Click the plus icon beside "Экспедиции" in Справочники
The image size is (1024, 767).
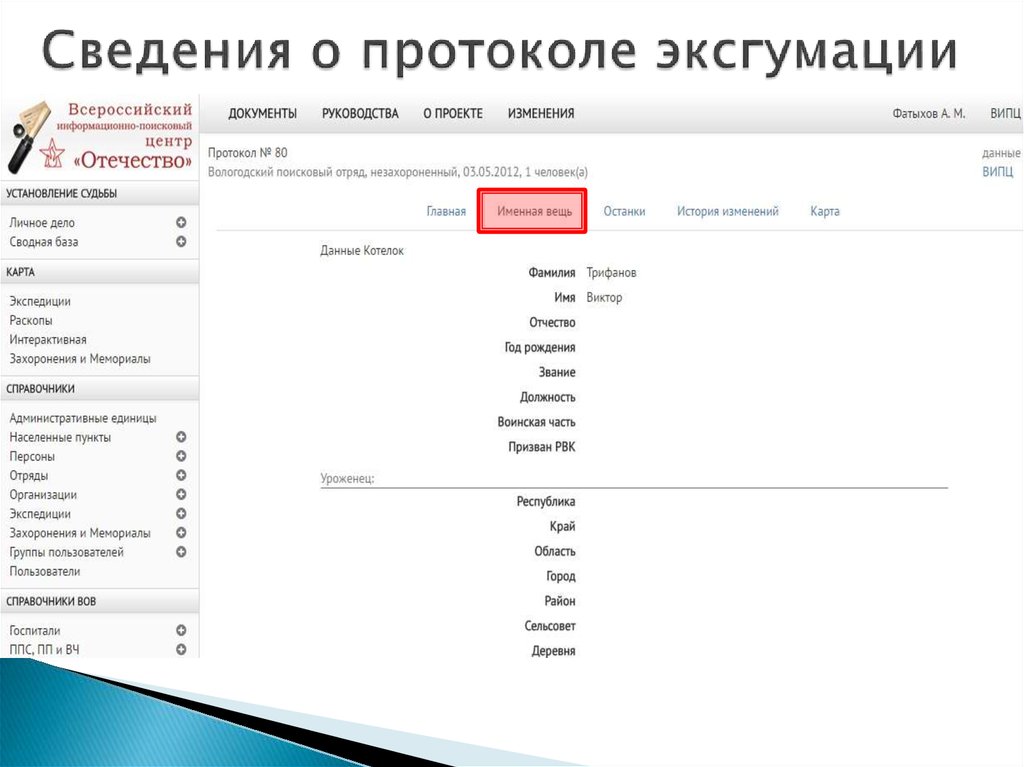coord(182,513)
